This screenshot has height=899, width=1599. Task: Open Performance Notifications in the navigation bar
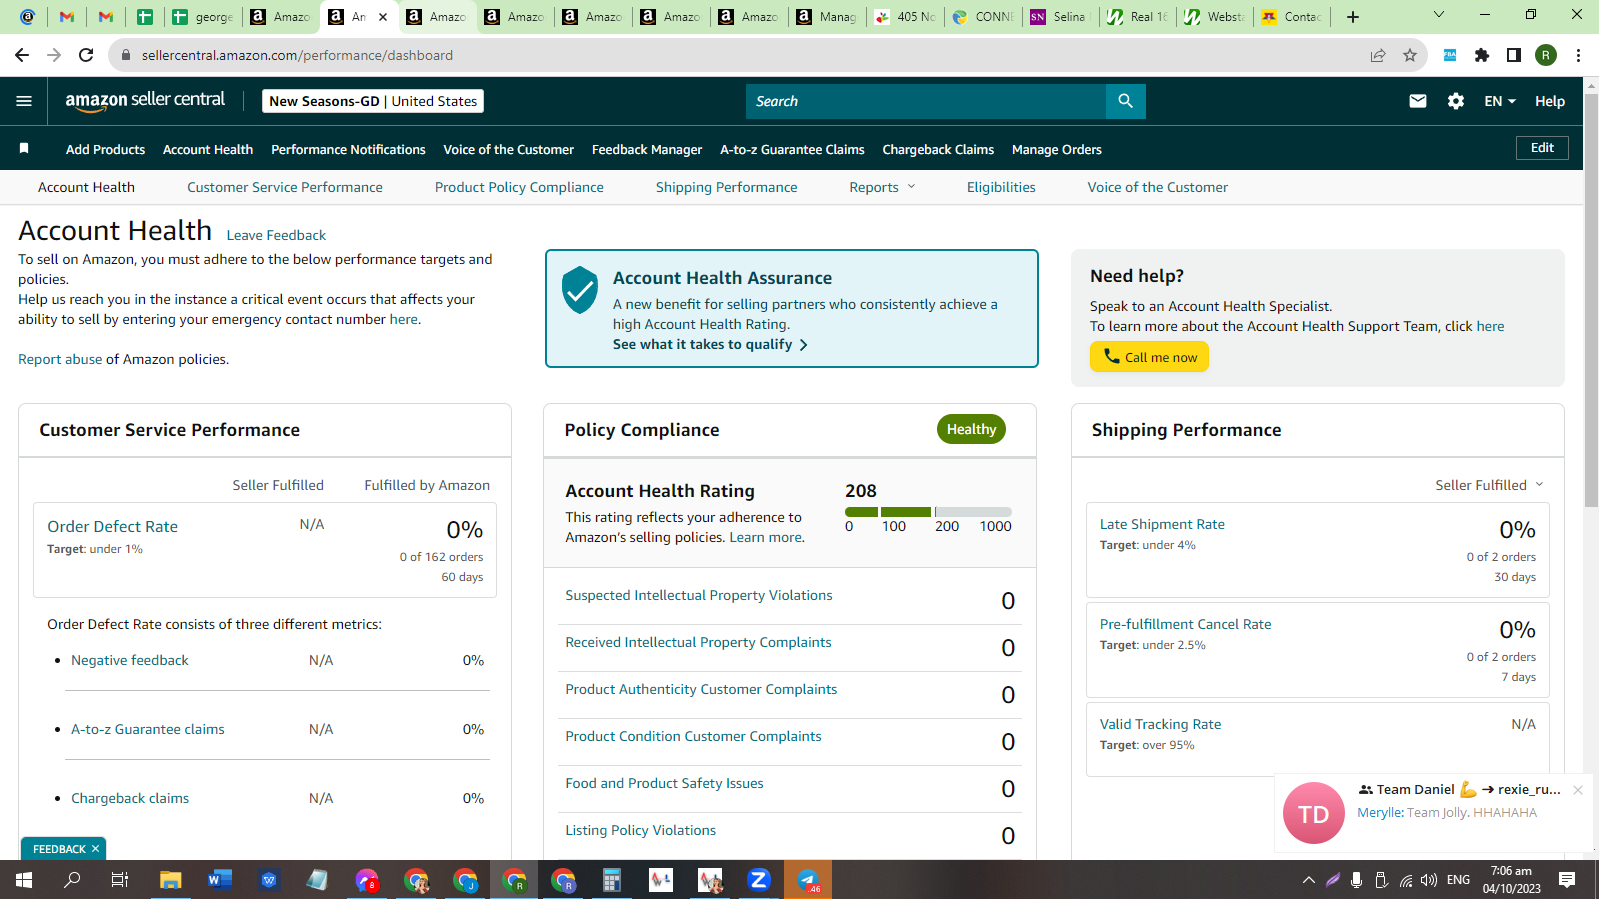348,149
